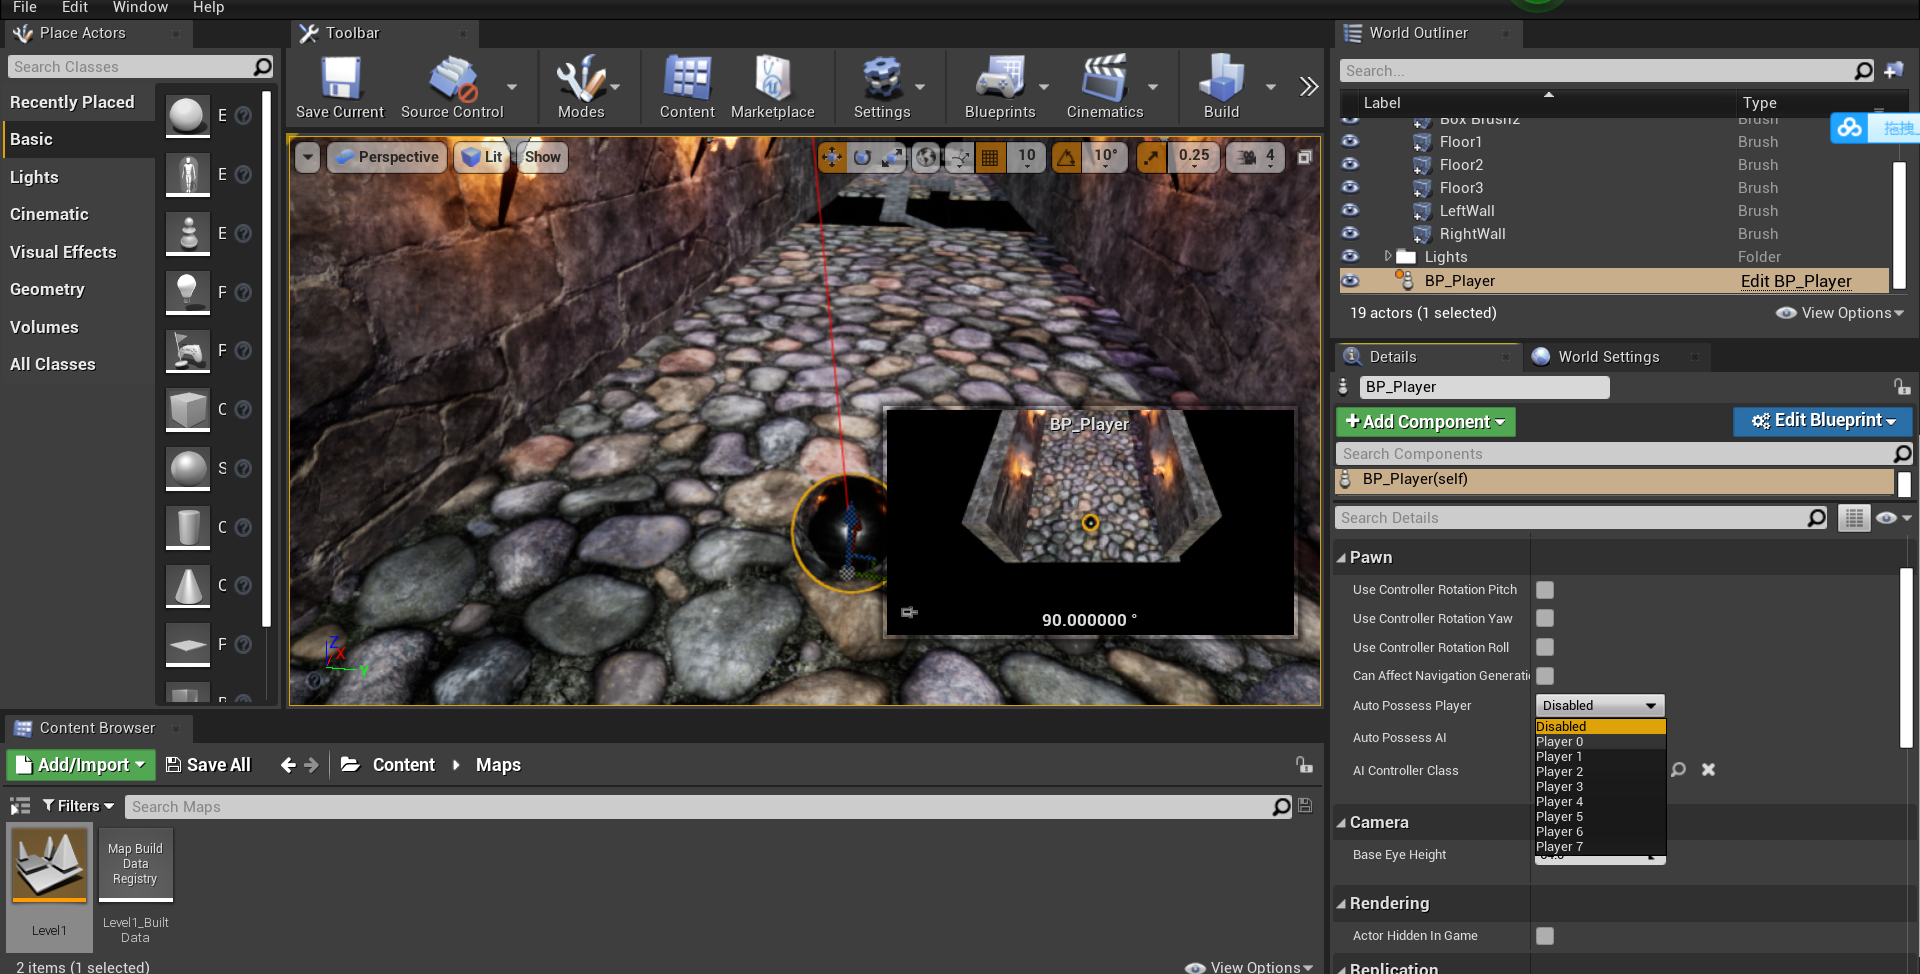Open the camera speed dropdown
Image resolution: width=1920 pixels, height=974 pixels.
pos(1255,157)
